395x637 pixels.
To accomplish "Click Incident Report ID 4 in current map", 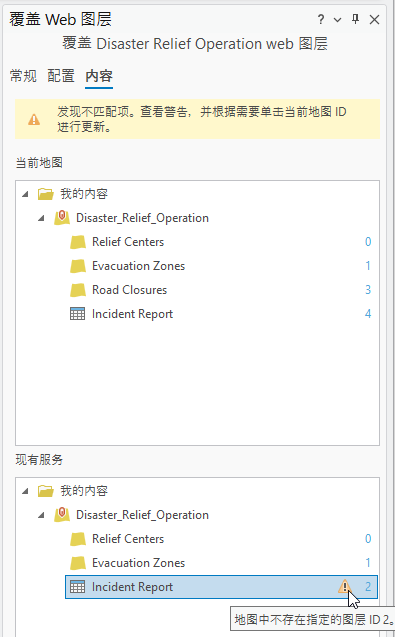I will 368,314.
